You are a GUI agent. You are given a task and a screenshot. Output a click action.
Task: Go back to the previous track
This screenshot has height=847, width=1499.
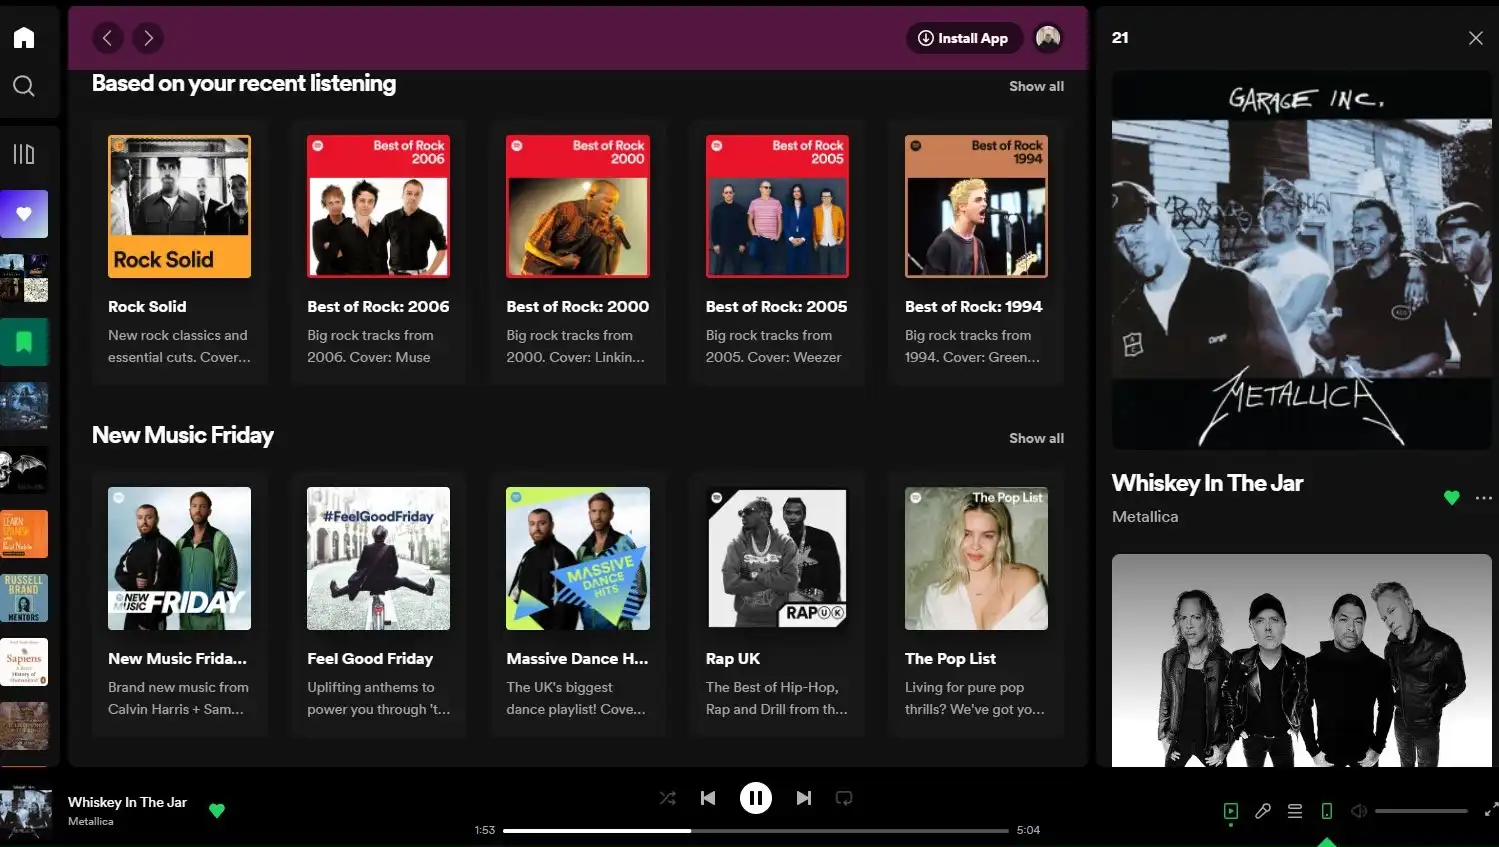(x=708, y=798)
